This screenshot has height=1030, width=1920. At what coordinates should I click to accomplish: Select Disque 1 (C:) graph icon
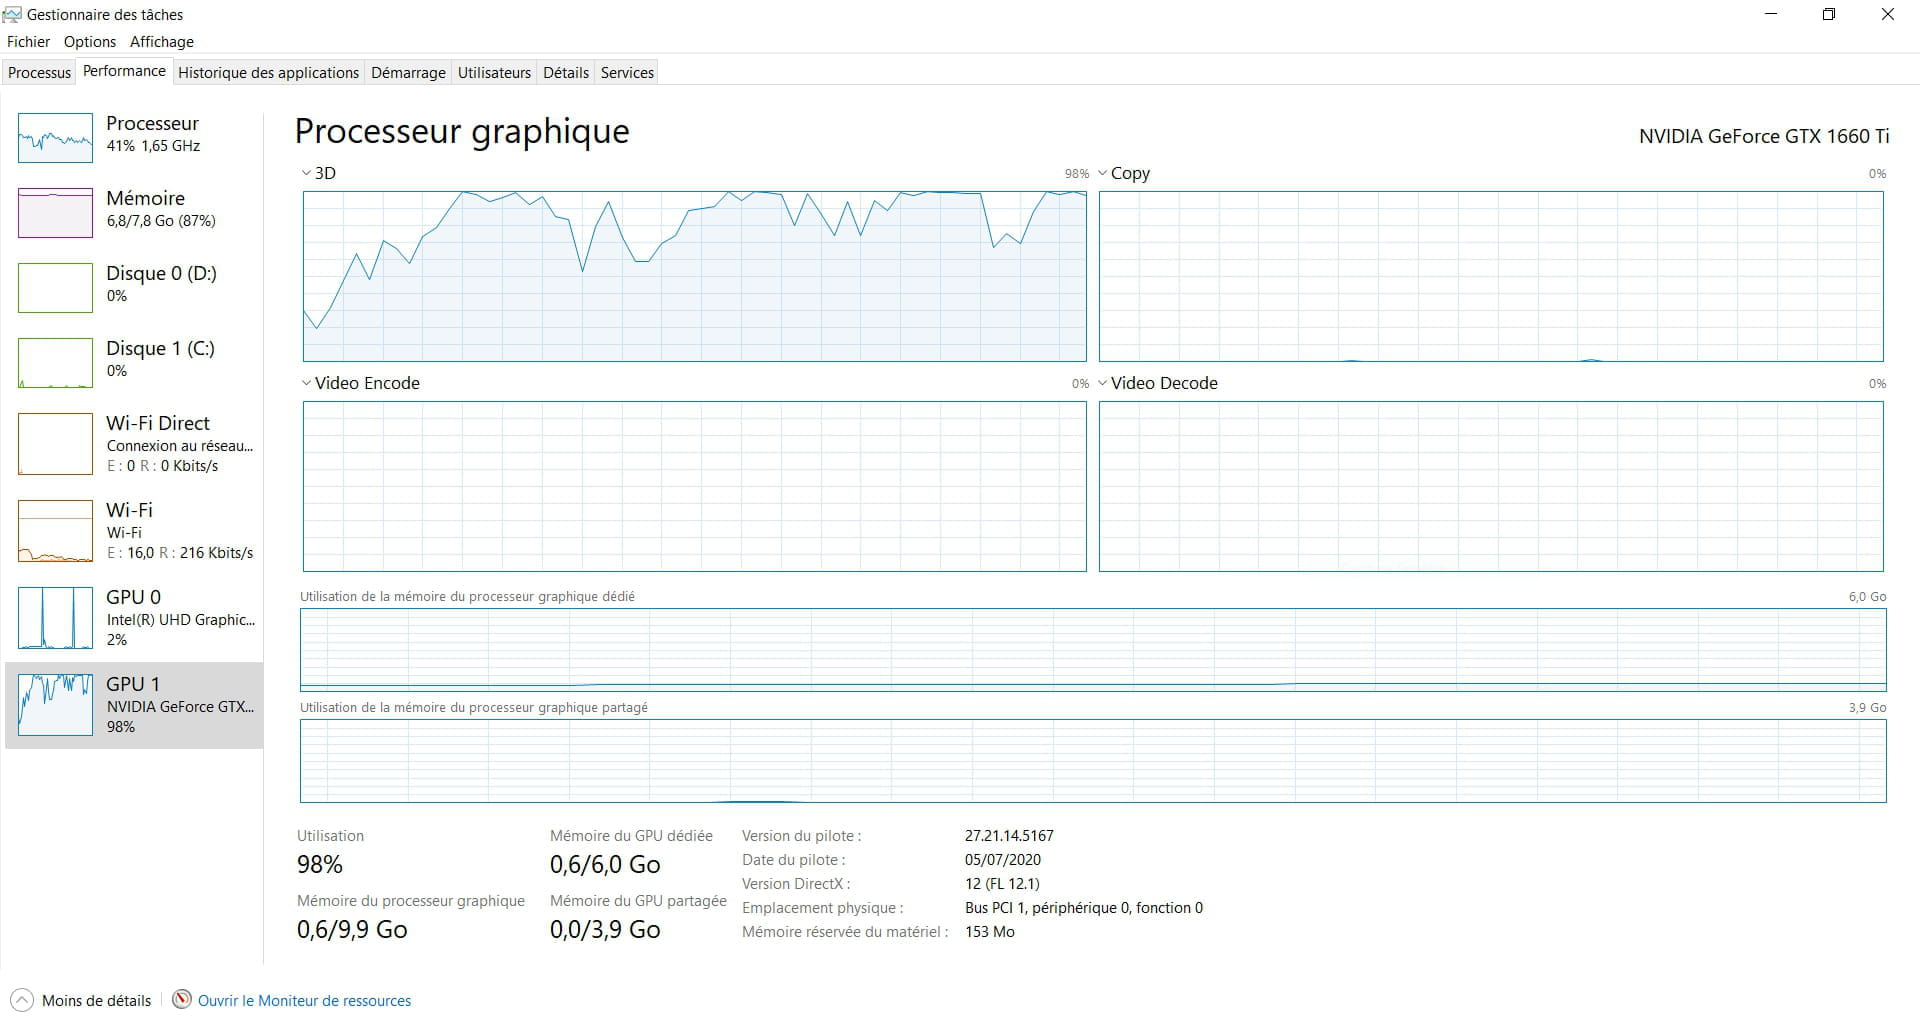[x=55, y=363]
